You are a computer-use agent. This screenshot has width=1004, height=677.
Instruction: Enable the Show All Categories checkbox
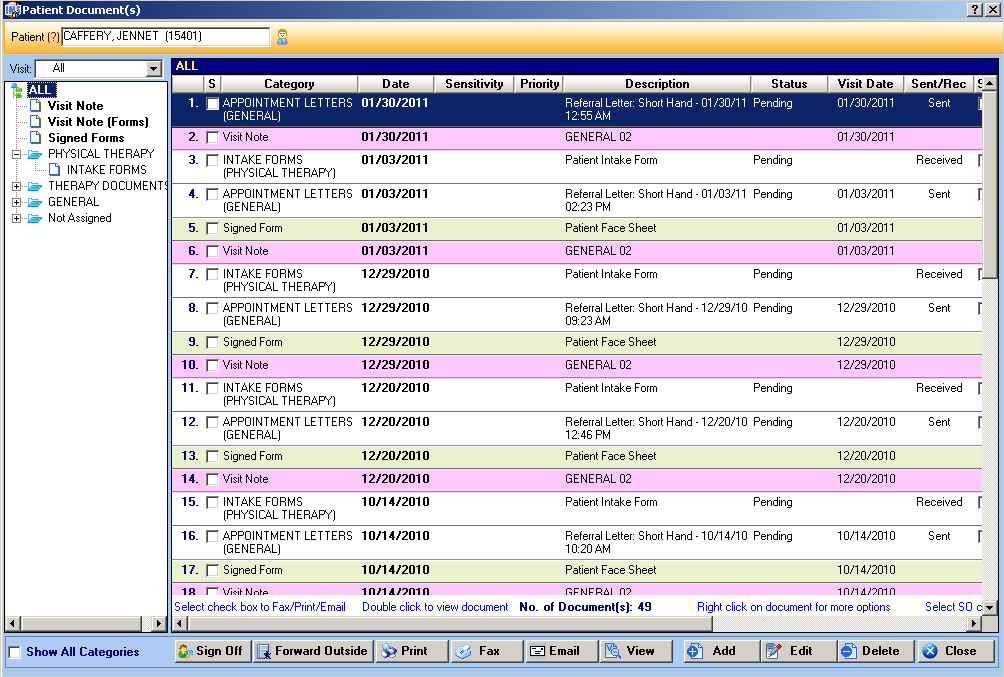[15, 651]
